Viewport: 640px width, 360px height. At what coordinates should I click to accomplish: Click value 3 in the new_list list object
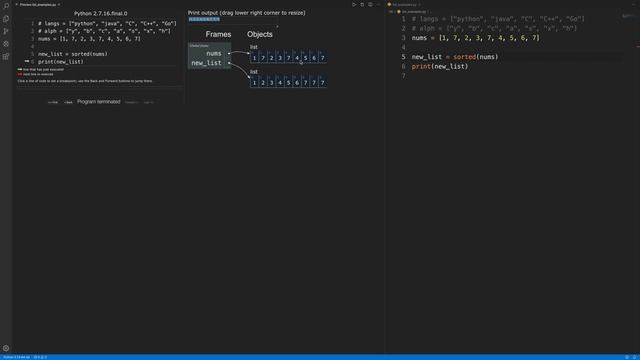[271, 82]
